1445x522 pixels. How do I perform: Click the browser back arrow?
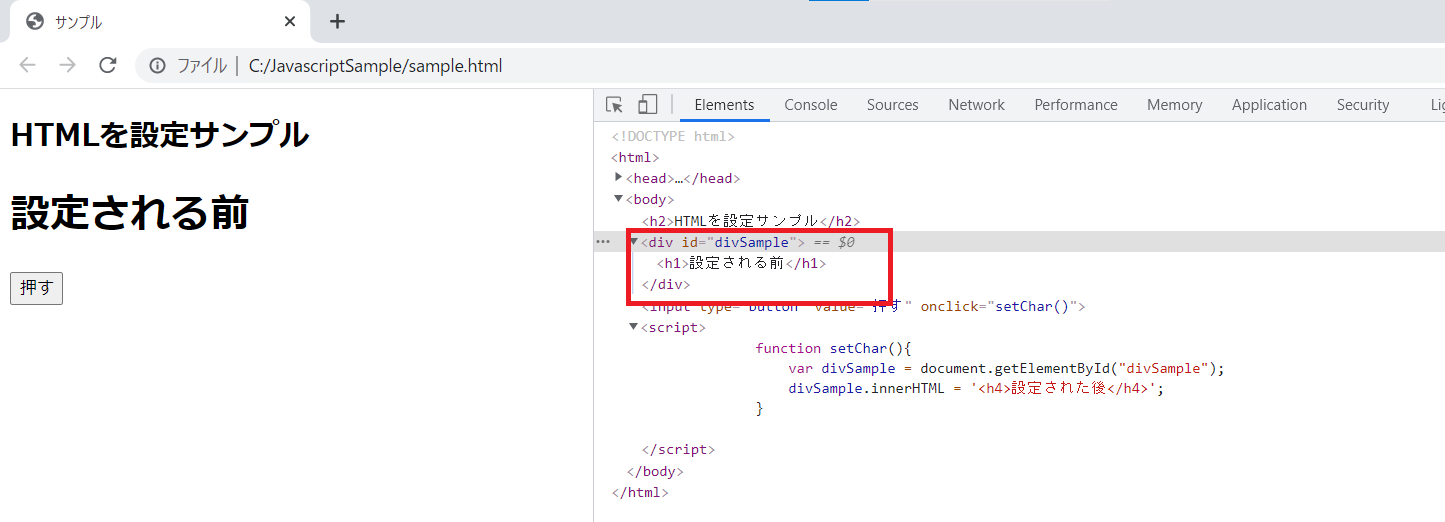(x=28, y=66)
